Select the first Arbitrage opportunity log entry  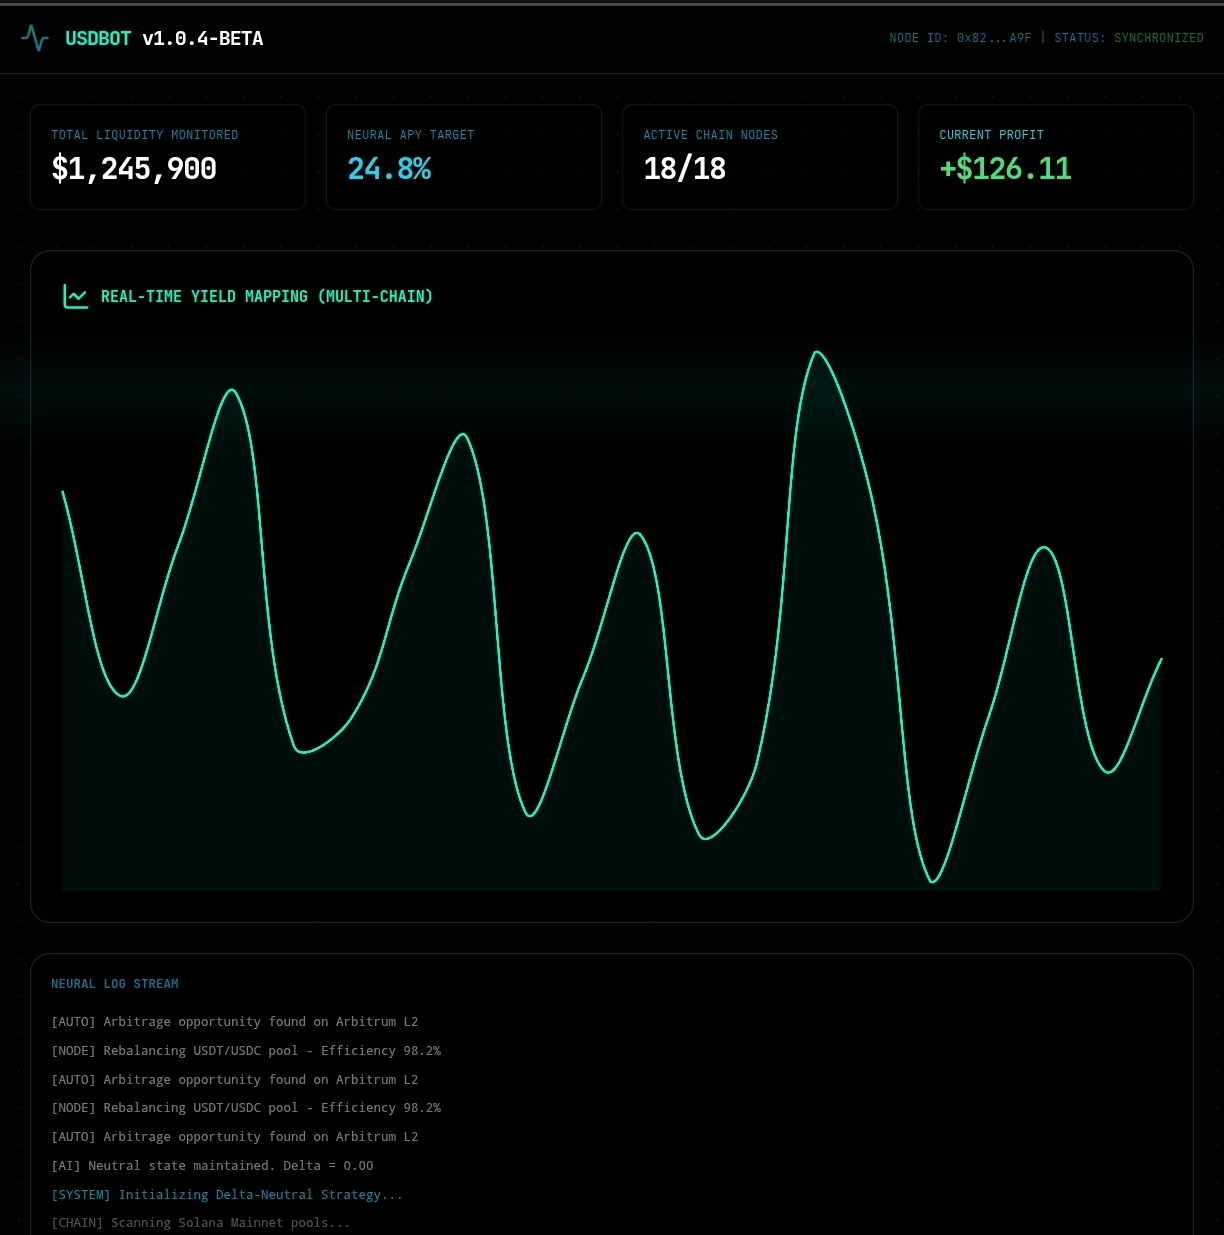[x=235, y=1022]
